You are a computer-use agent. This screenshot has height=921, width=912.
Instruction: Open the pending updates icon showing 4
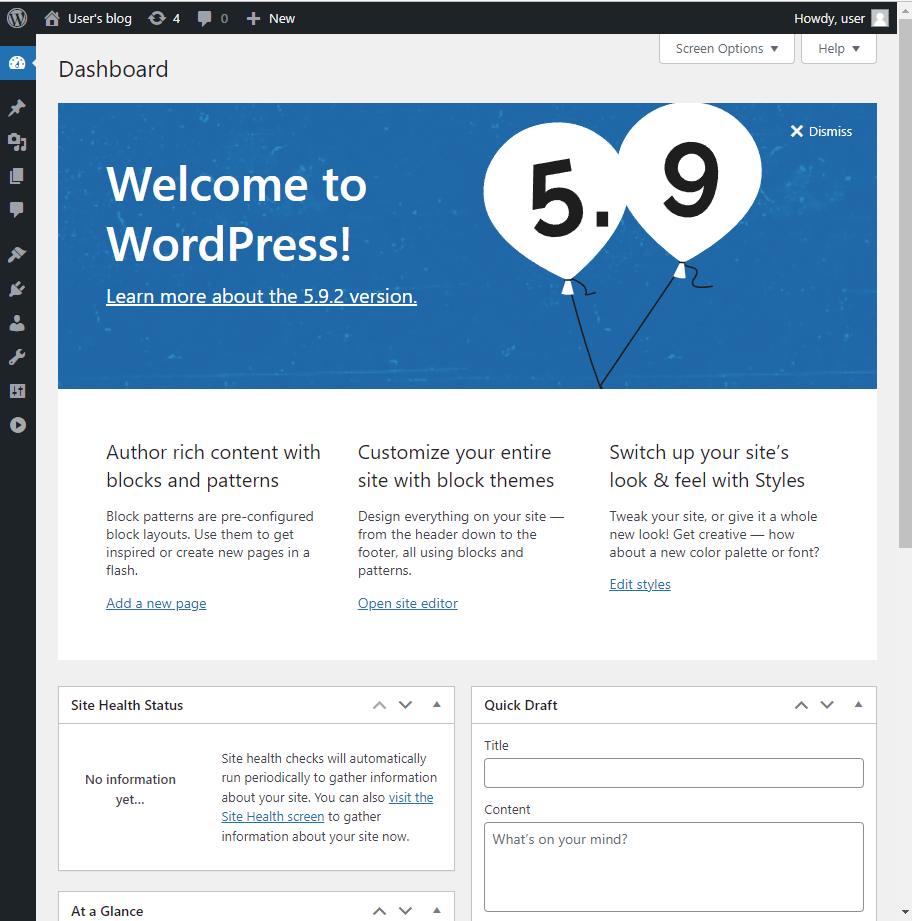[x=164, y=18]
